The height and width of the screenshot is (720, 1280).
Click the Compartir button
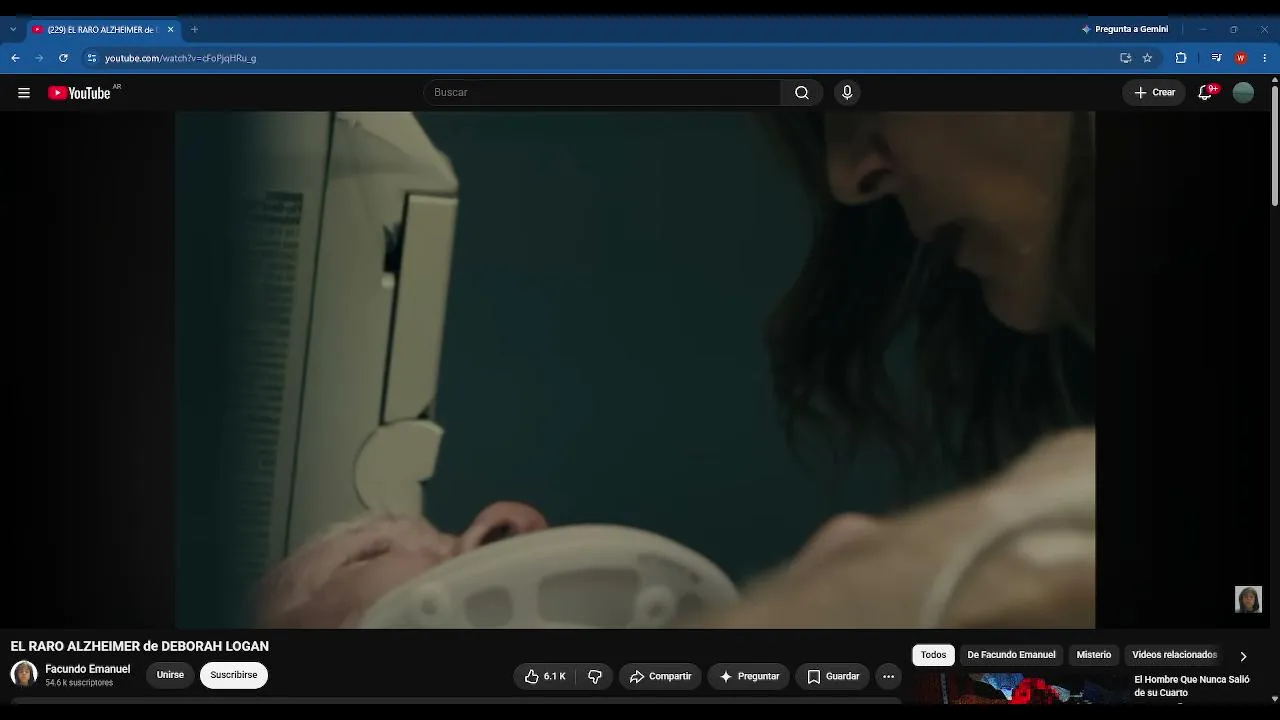[x=660, y=677]
